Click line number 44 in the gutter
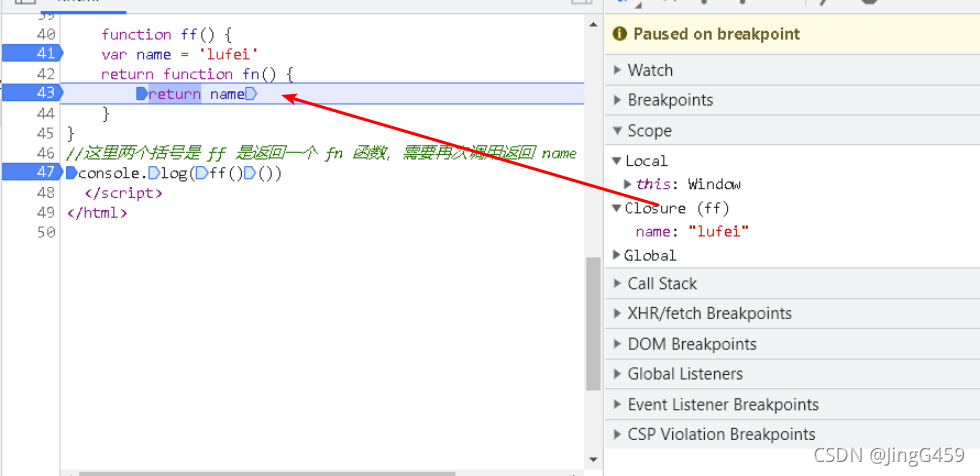Screen dimensions: 980x476 point(46,114)
